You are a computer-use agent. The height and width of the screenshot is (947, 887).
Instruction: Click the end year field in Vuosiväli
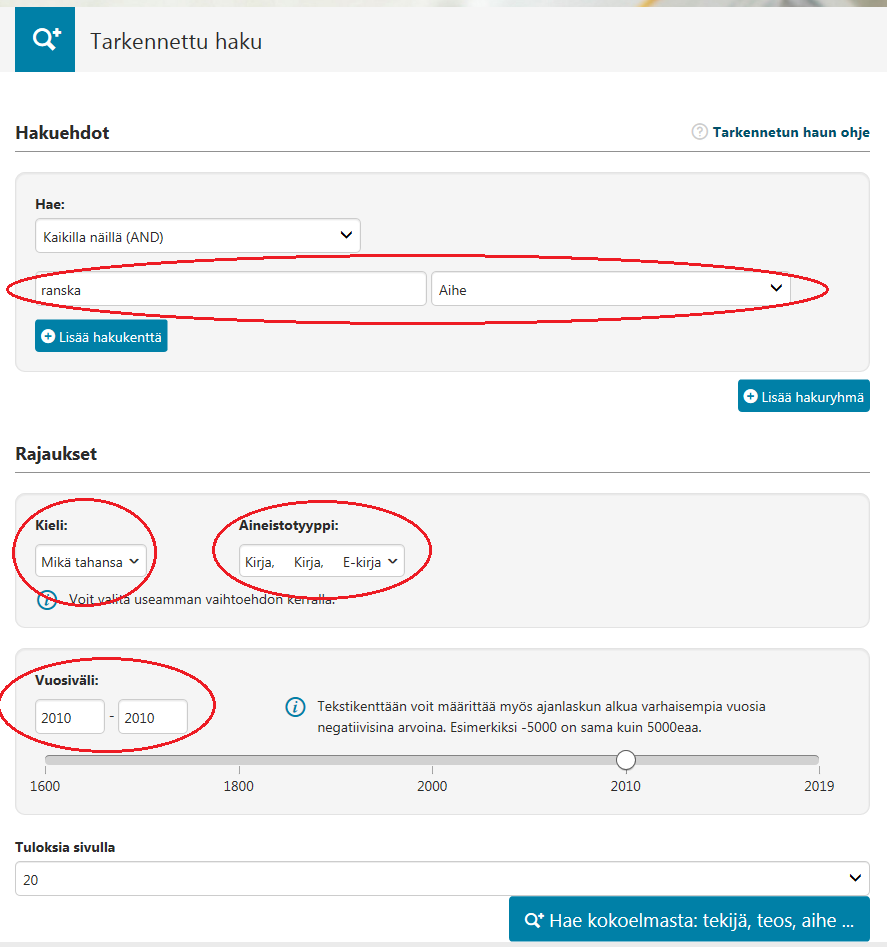[x=153, y=717]
